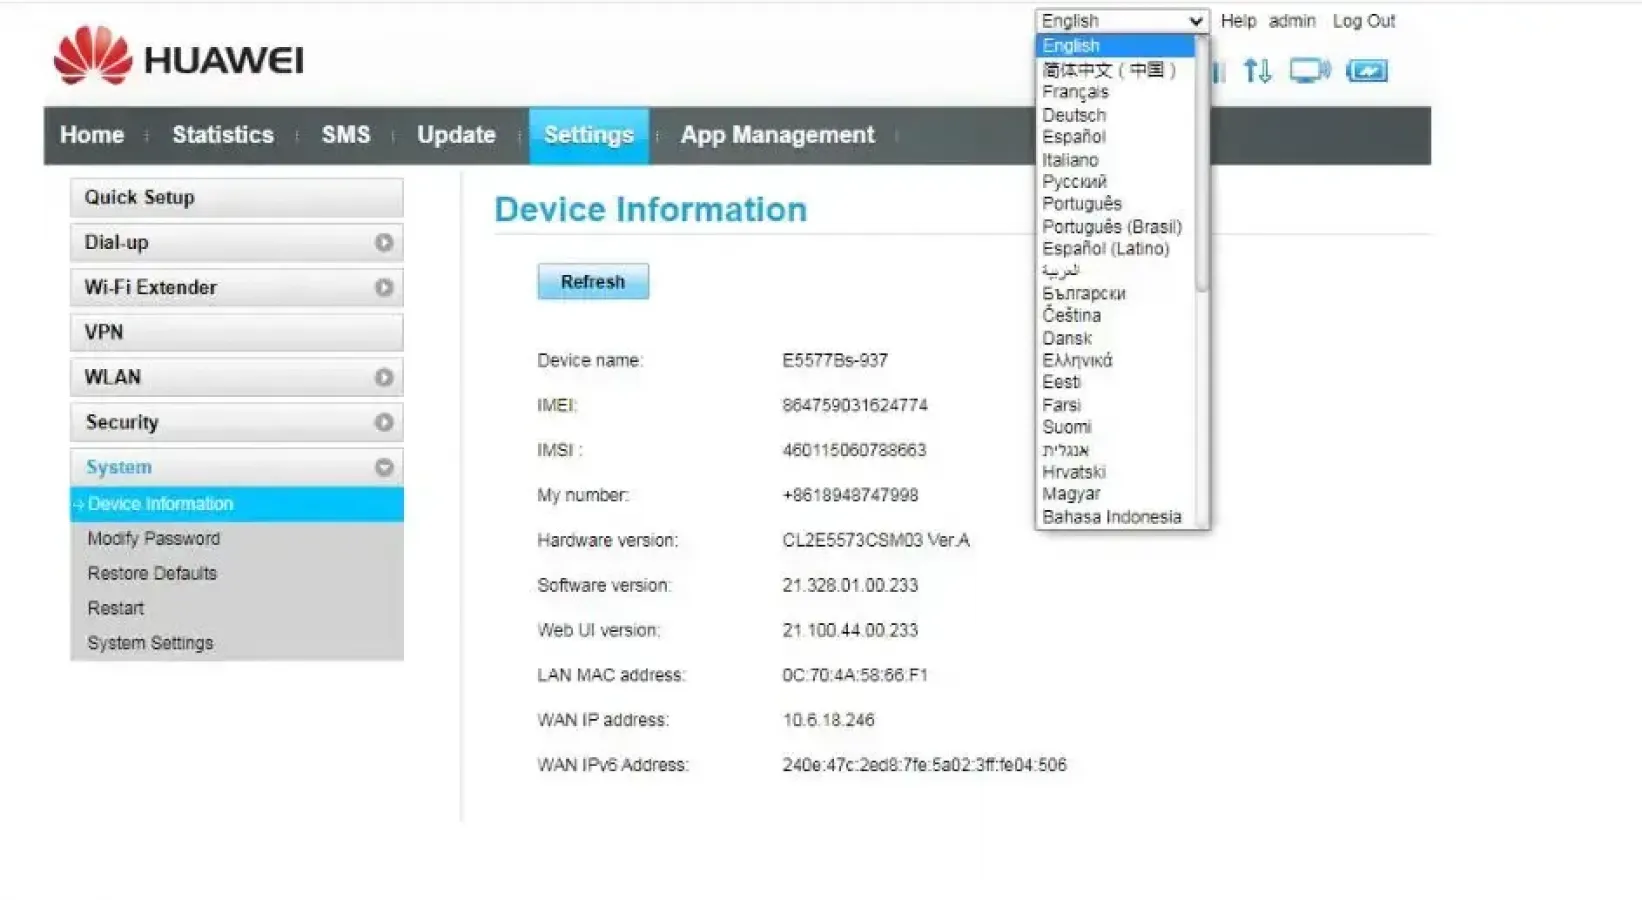
Task: Click the LAN MAC address value
Action: 854,676
